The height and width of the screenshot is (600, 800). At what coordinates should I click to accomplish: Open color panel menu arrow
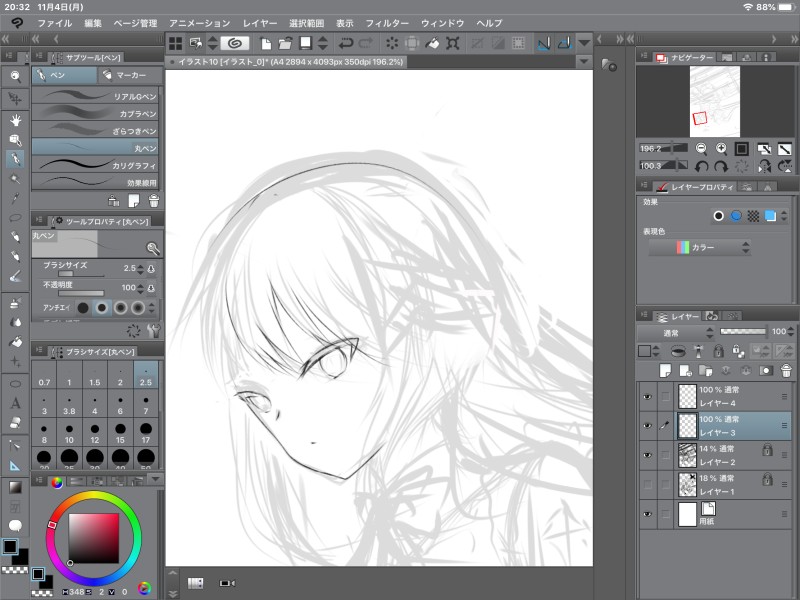pos(155,480)
